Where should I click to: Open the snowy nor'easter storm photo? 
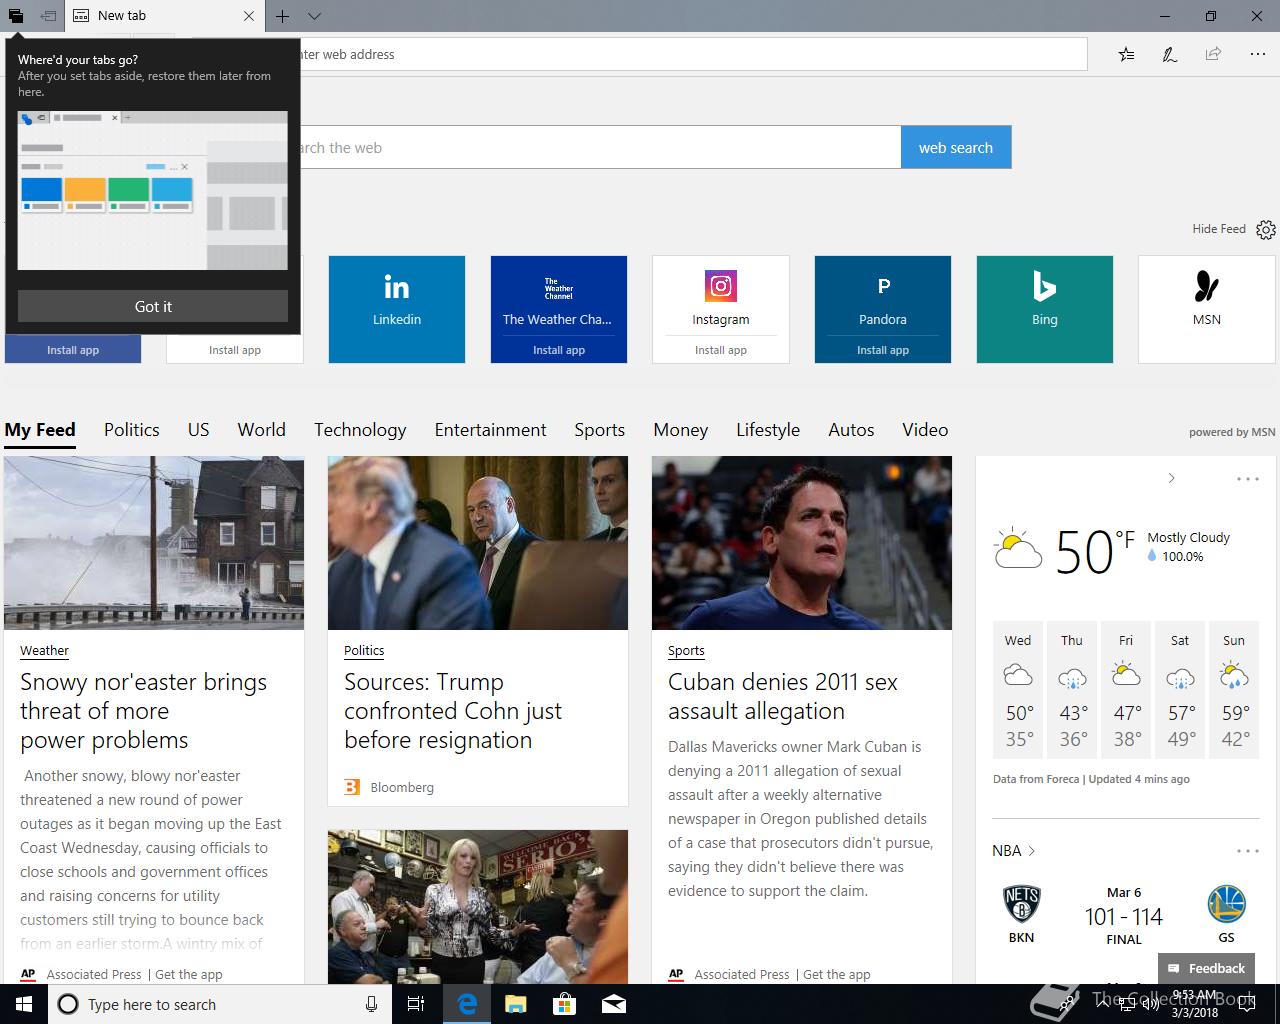click(154, 543)
